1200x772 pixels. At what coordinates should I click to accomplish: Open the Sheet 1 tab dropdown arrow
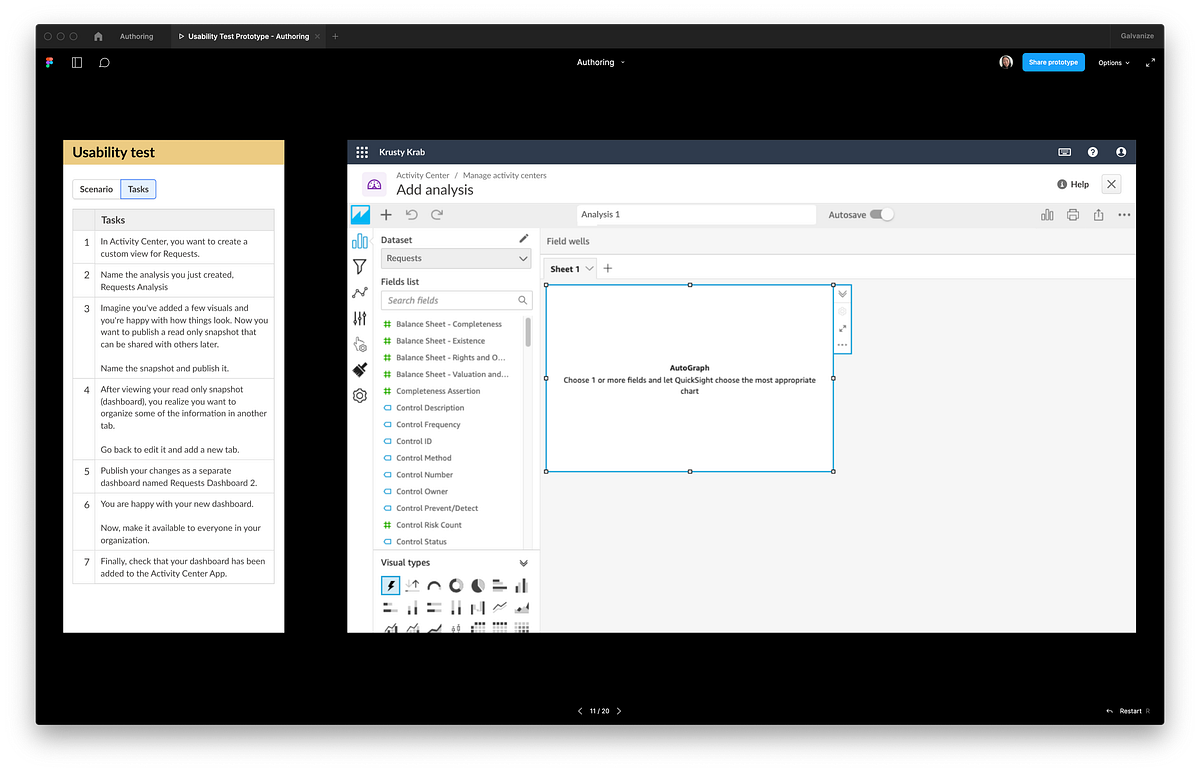coord(590,268)
